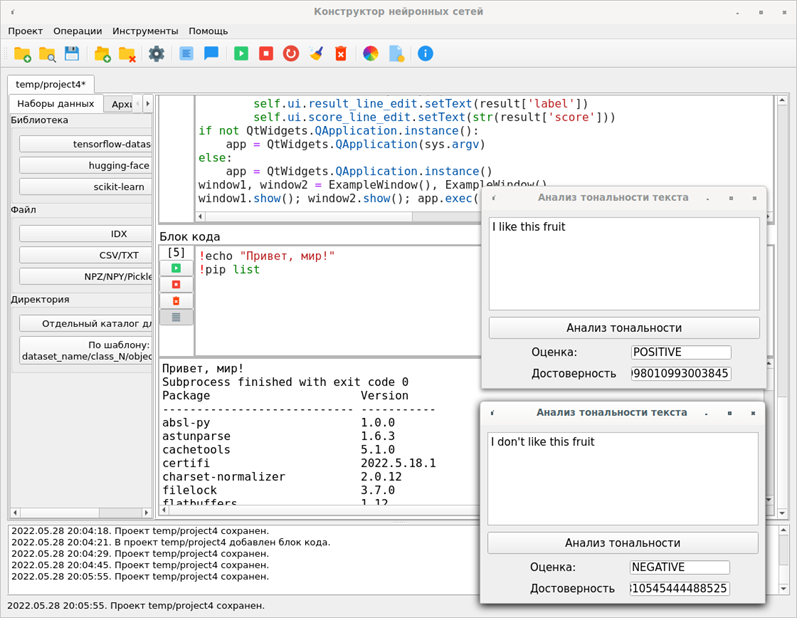Screen dimensions: 797x618
Task: Close the upper Анализ тональности текста window
Action: tap(754, 198)
